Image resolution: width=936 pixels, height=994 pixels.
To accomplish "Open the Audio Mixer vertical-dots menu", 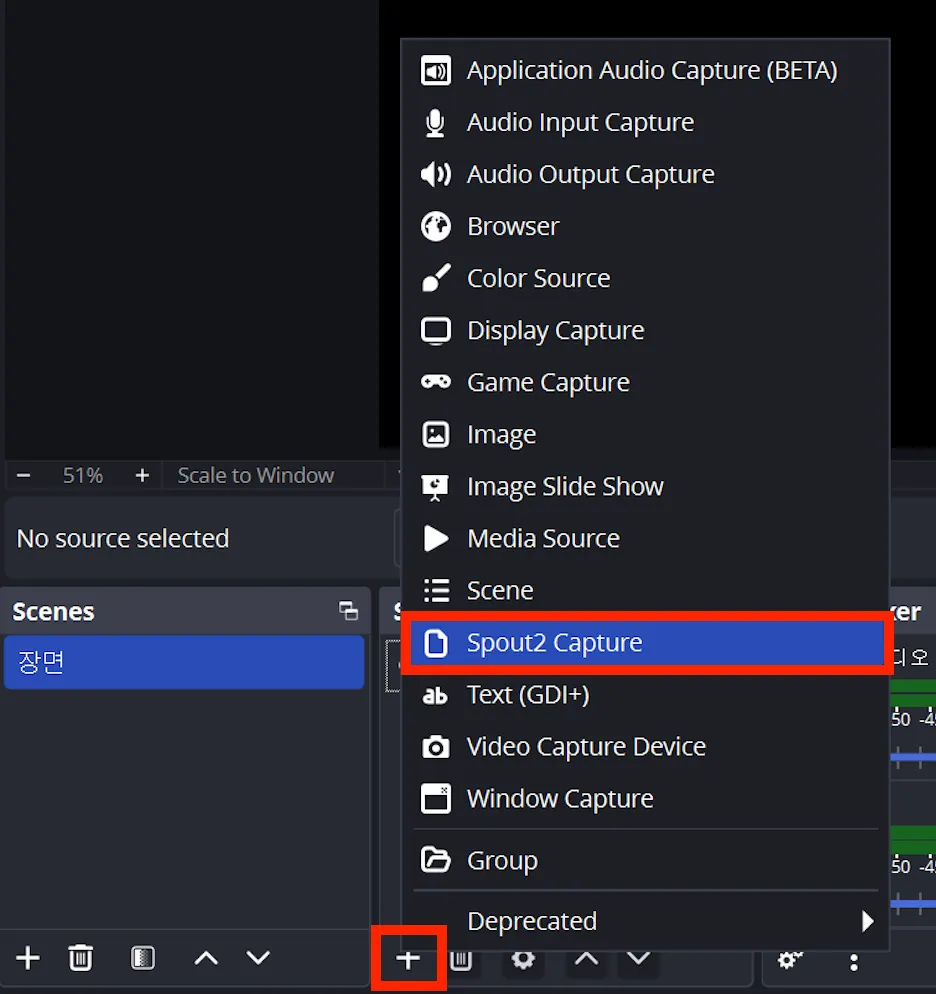I will click(x=853, y=958).
